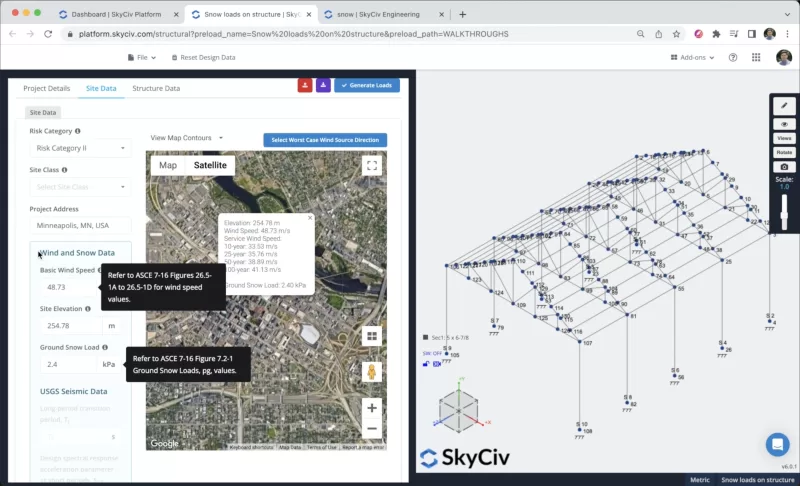Click the browser reload icon
Image resolution: width=800 pixels, height=486 pixels.
pos(48,34)
